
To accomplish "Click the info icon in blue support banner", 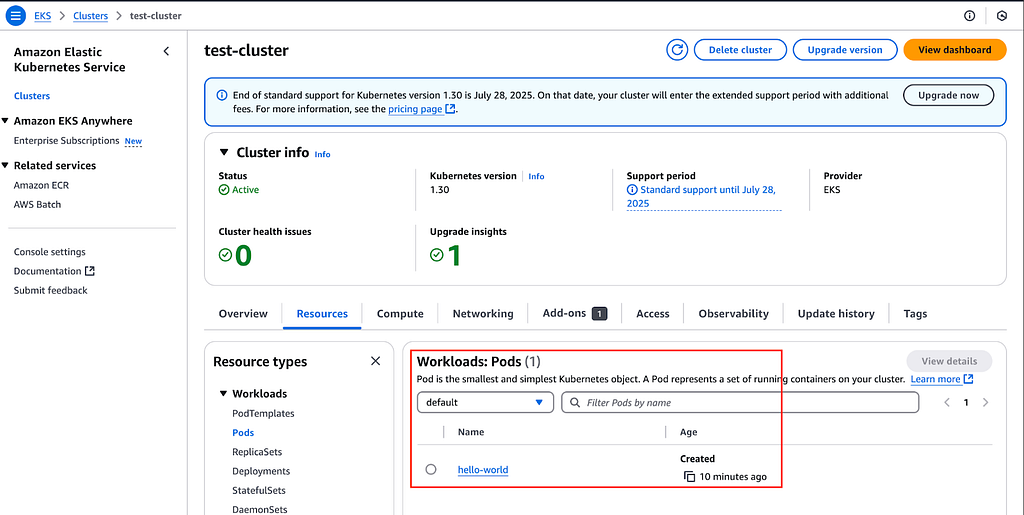I will [221, 95].
